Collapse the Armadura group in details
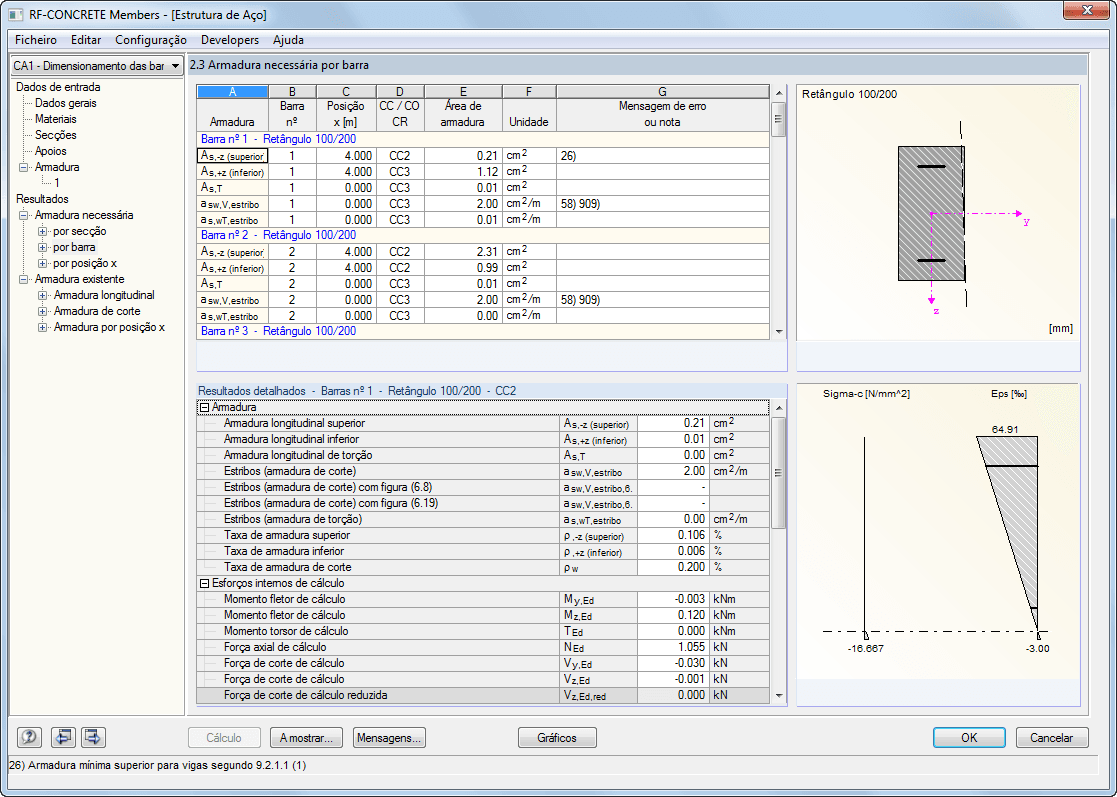The height and width of the screenshot is (797, 1117). [204, 407]
